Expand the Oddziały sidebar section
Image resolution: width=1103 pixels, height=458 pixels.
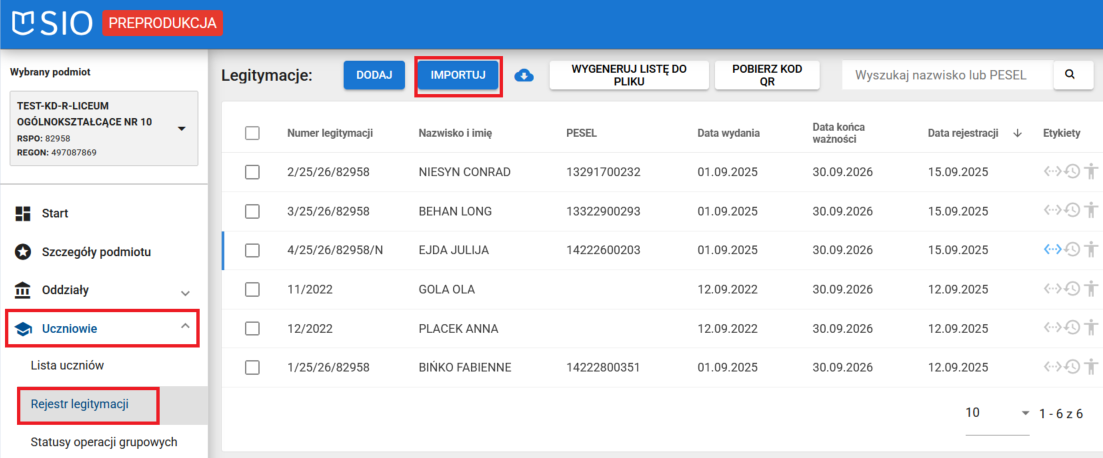click(x=185, y=291)
